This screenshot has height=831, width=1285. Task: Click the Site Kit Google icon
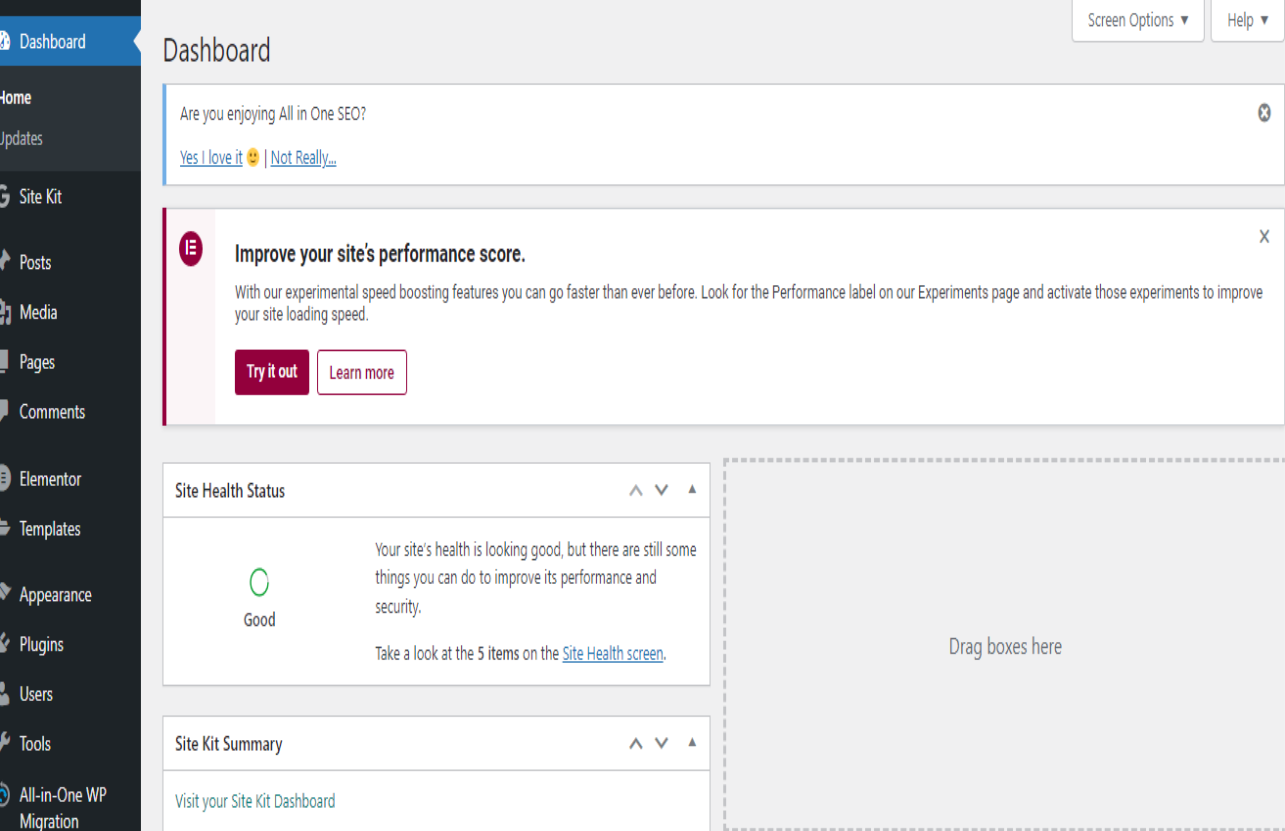[x=3, y=197]
